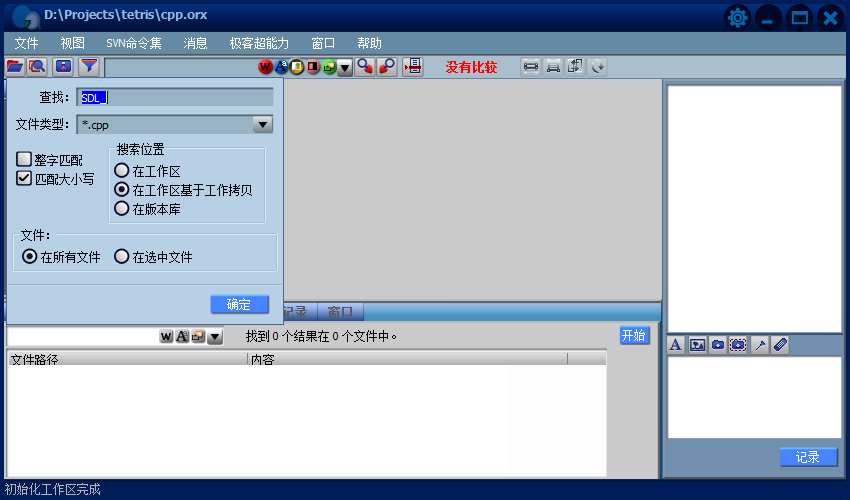Click the toolbar search input field

pyautogui.click(x=181, y=67)
